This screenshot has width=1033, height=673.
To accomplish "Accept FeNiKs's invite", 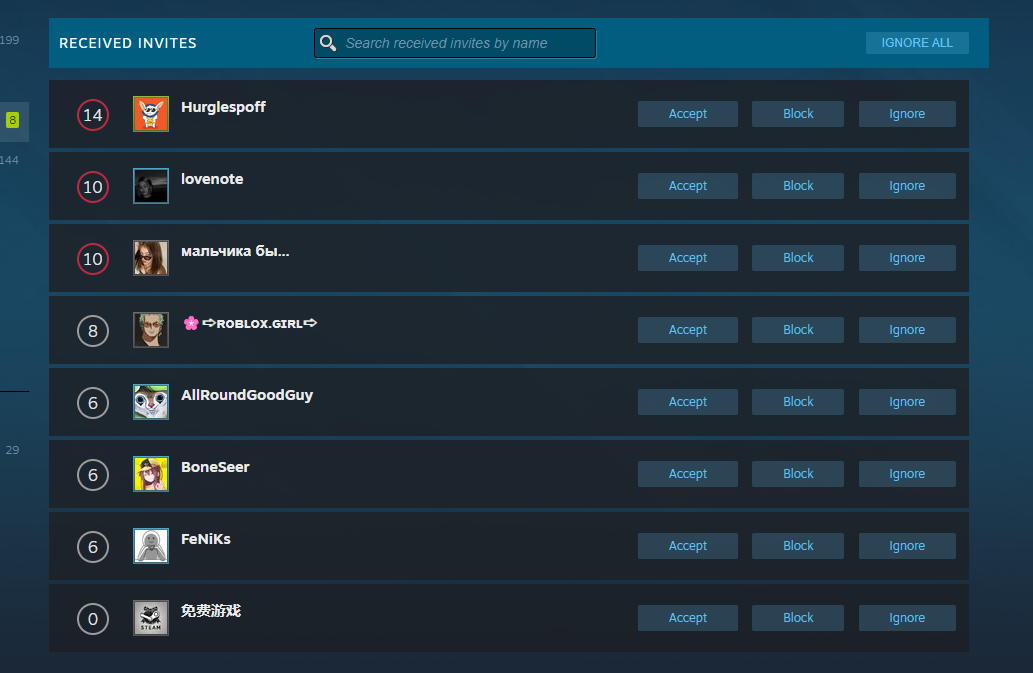I will point(688,546).
